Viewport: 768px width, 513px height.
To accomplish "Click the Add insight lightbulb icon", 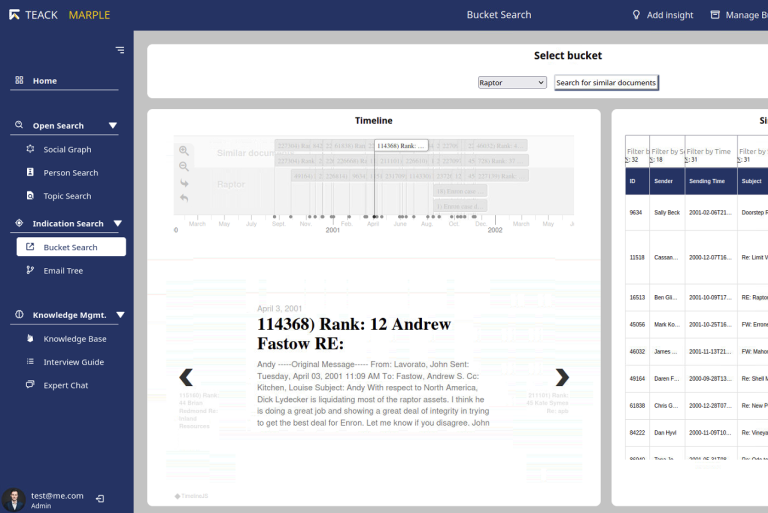I will 636,15.
